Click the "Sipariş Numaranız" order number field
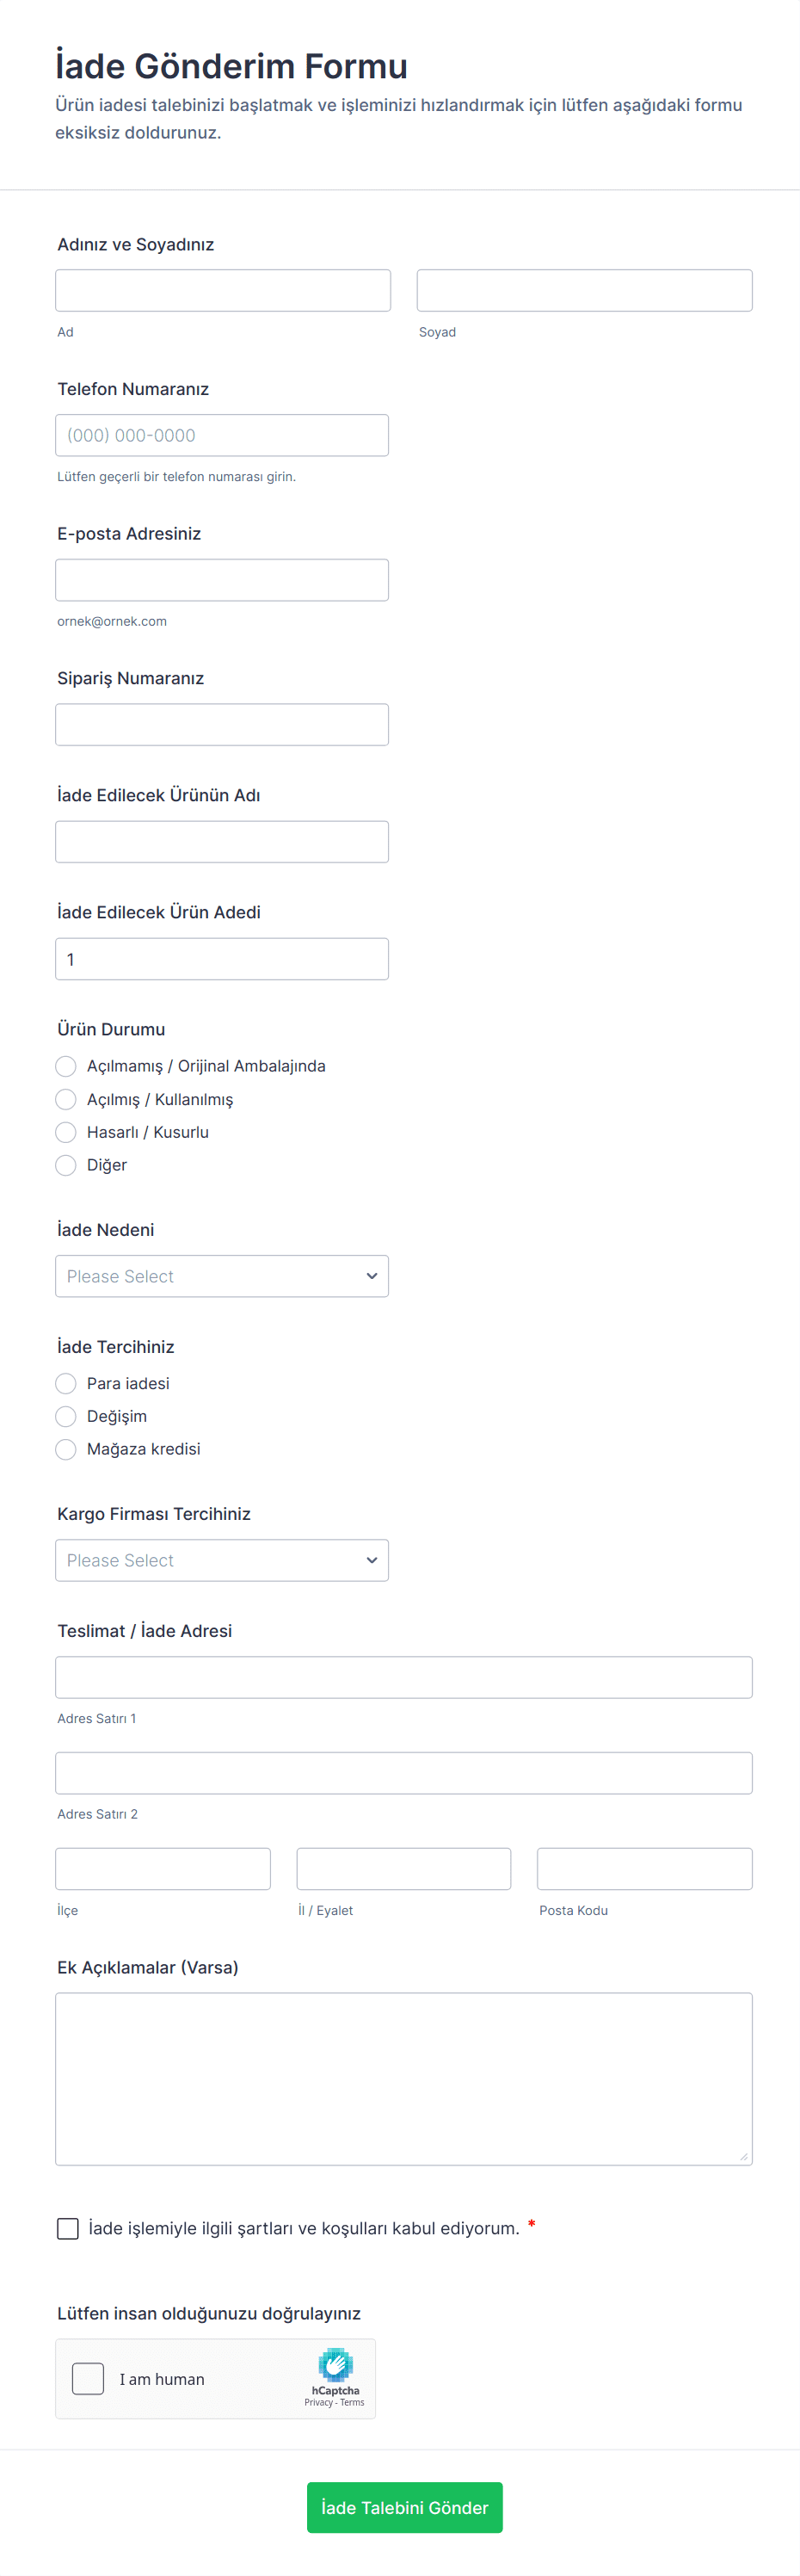Image resolution: width=800 pixels, height=2576 pixels. click(x=222, y=724)
